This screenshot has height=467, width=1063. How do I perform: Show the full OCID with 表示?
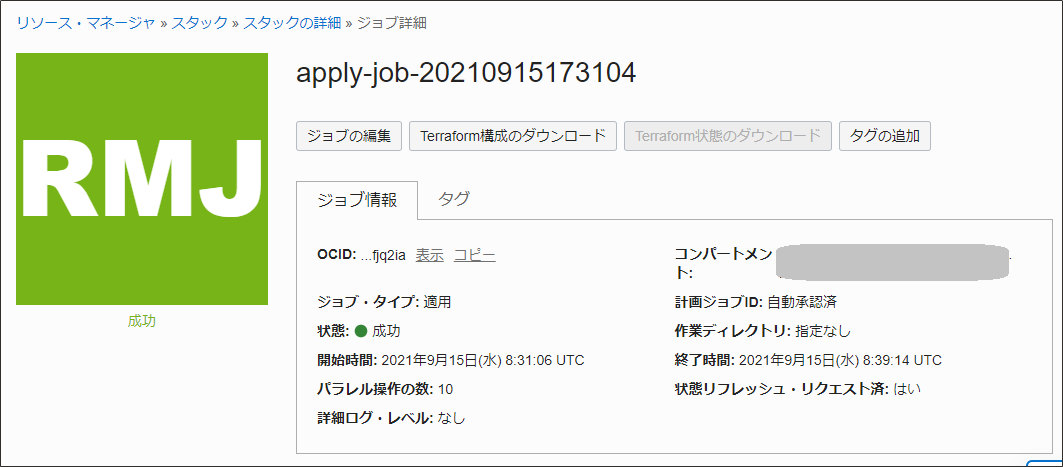click(430, 256)
